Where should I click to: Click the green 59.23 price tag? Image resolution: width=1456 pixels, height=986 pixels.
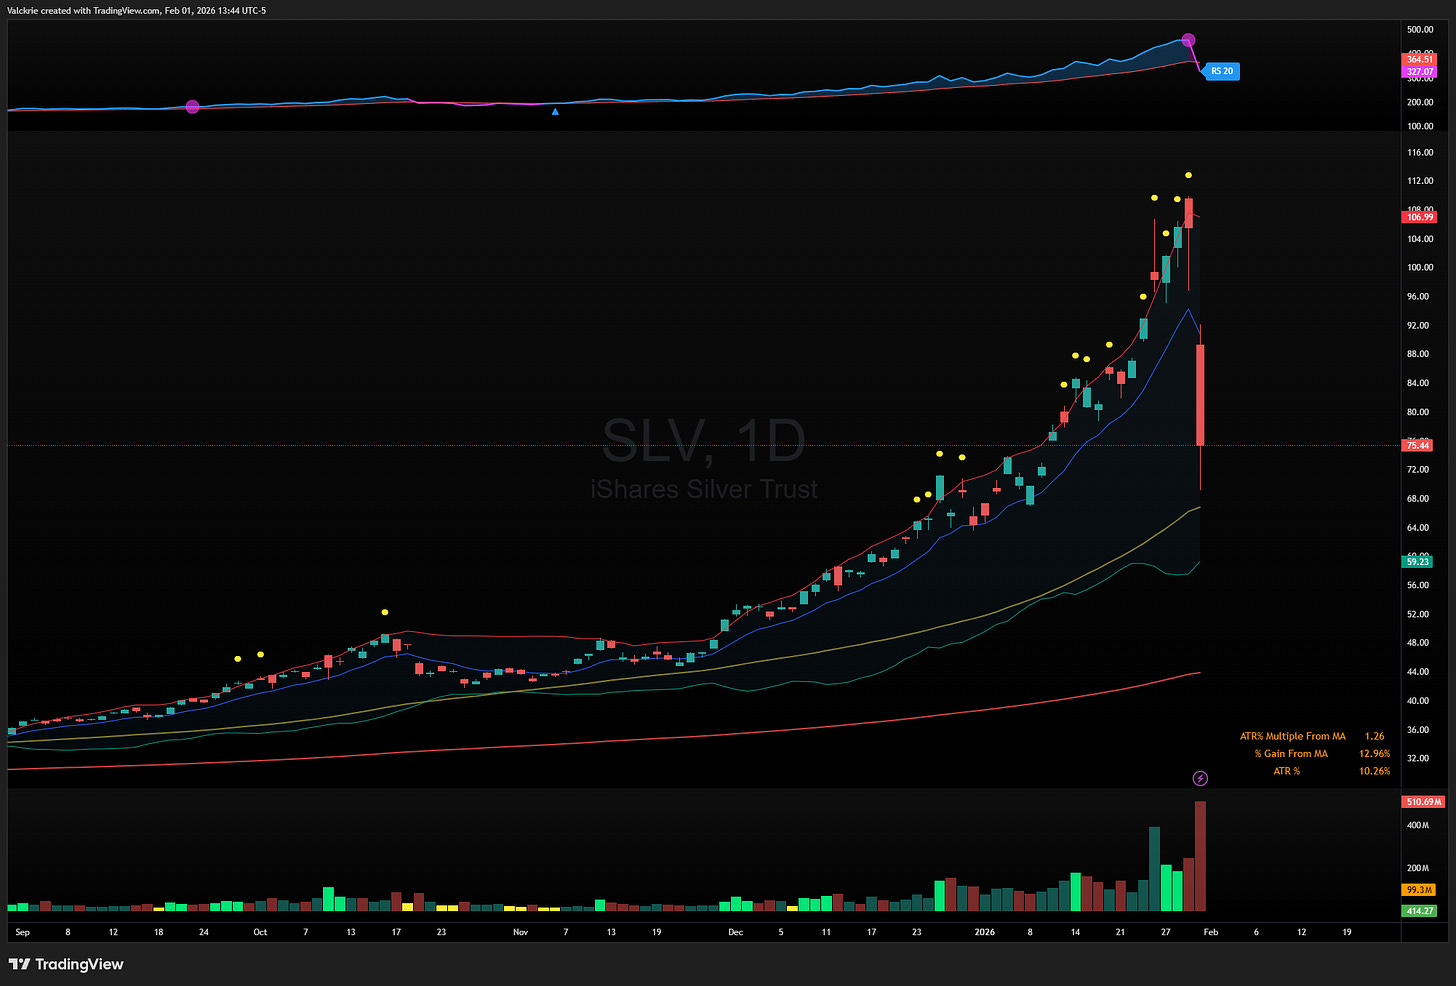1418,562
